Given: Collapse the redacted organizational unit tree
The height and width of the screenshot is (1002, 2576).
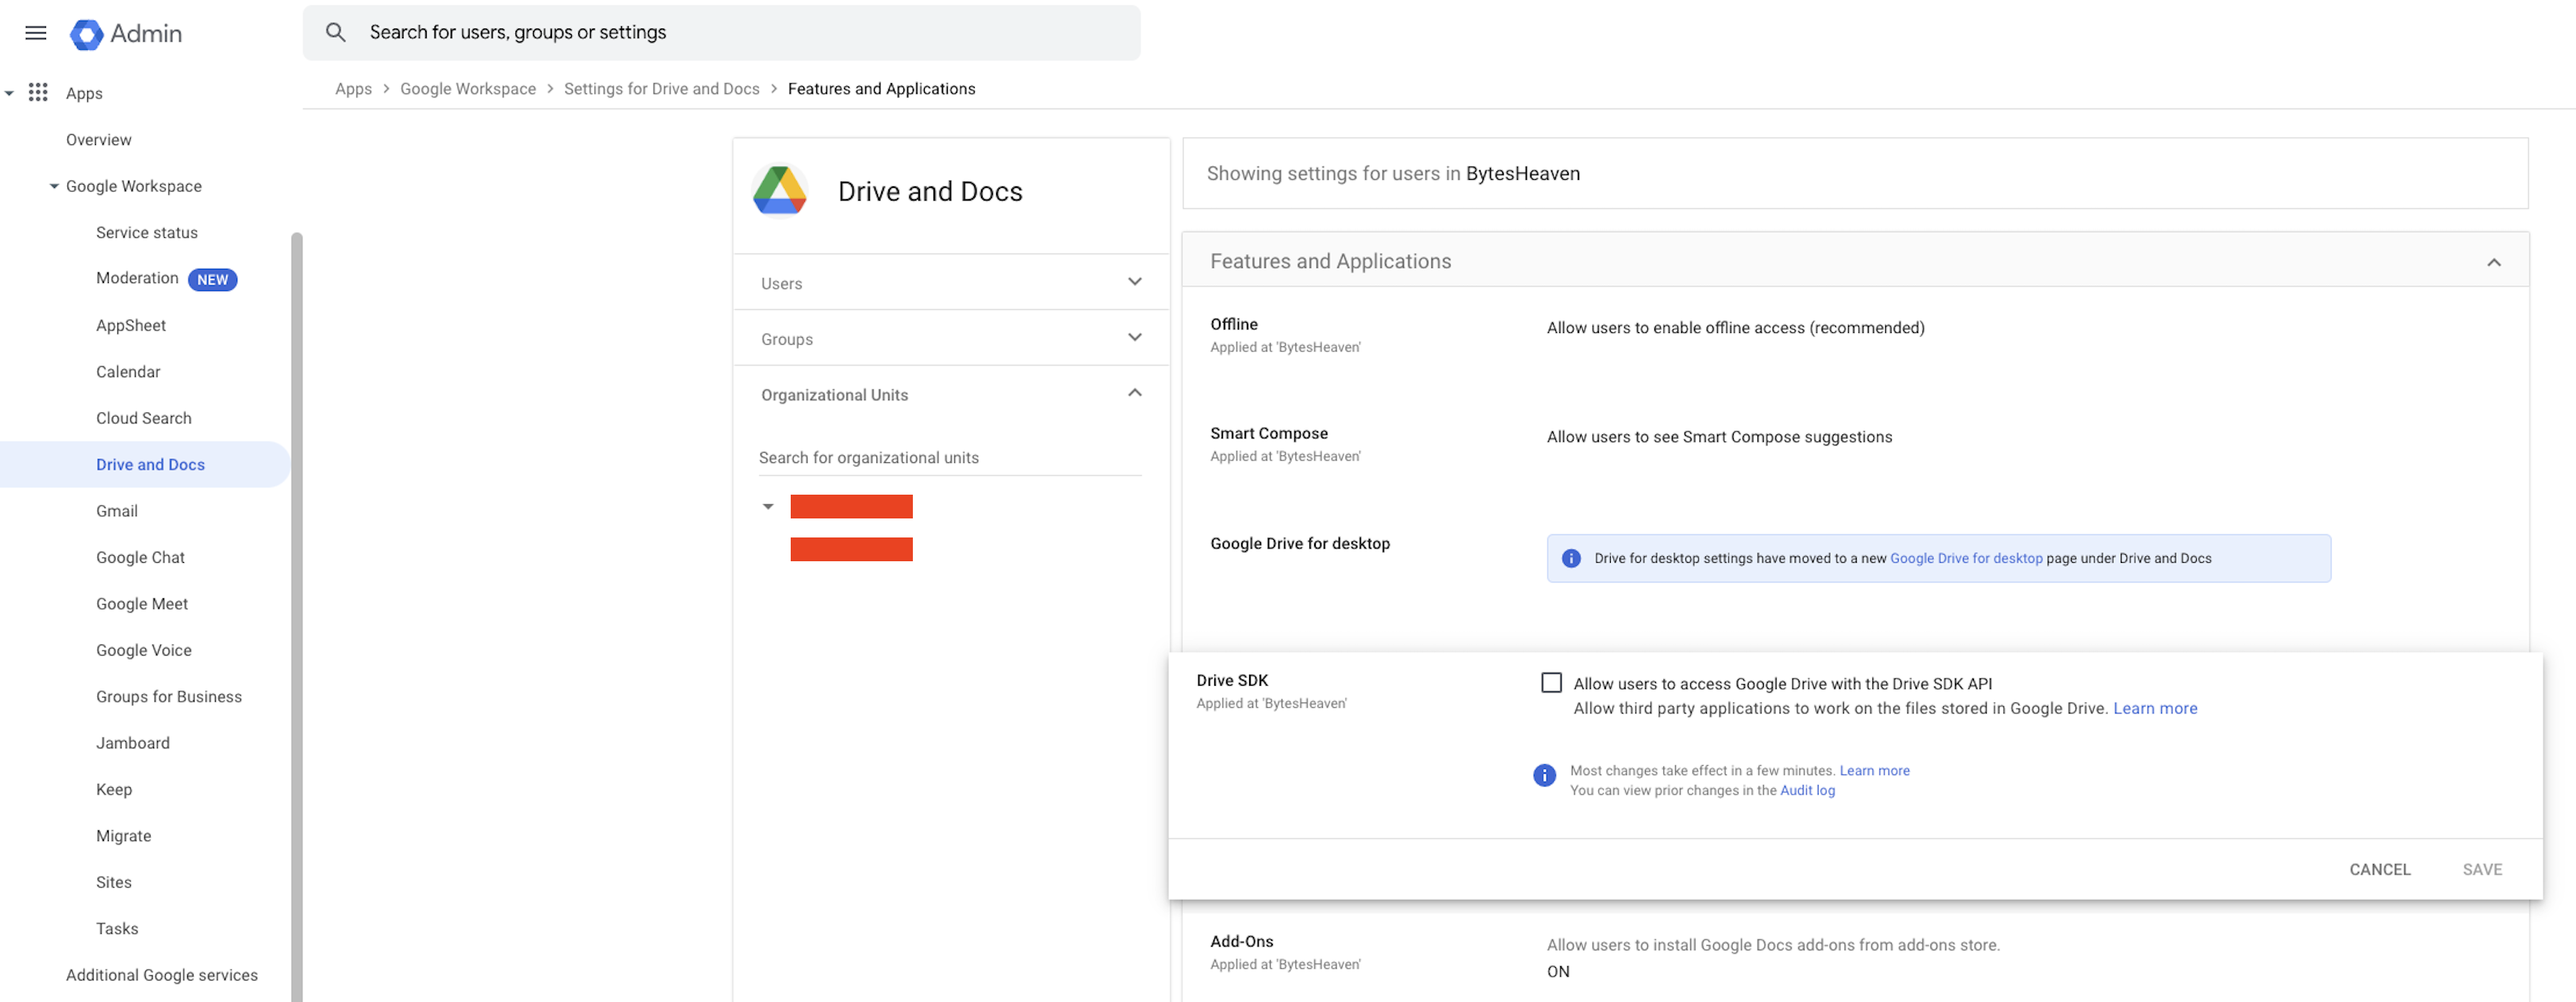Looking at the screenshot, I should click(768, 507).
